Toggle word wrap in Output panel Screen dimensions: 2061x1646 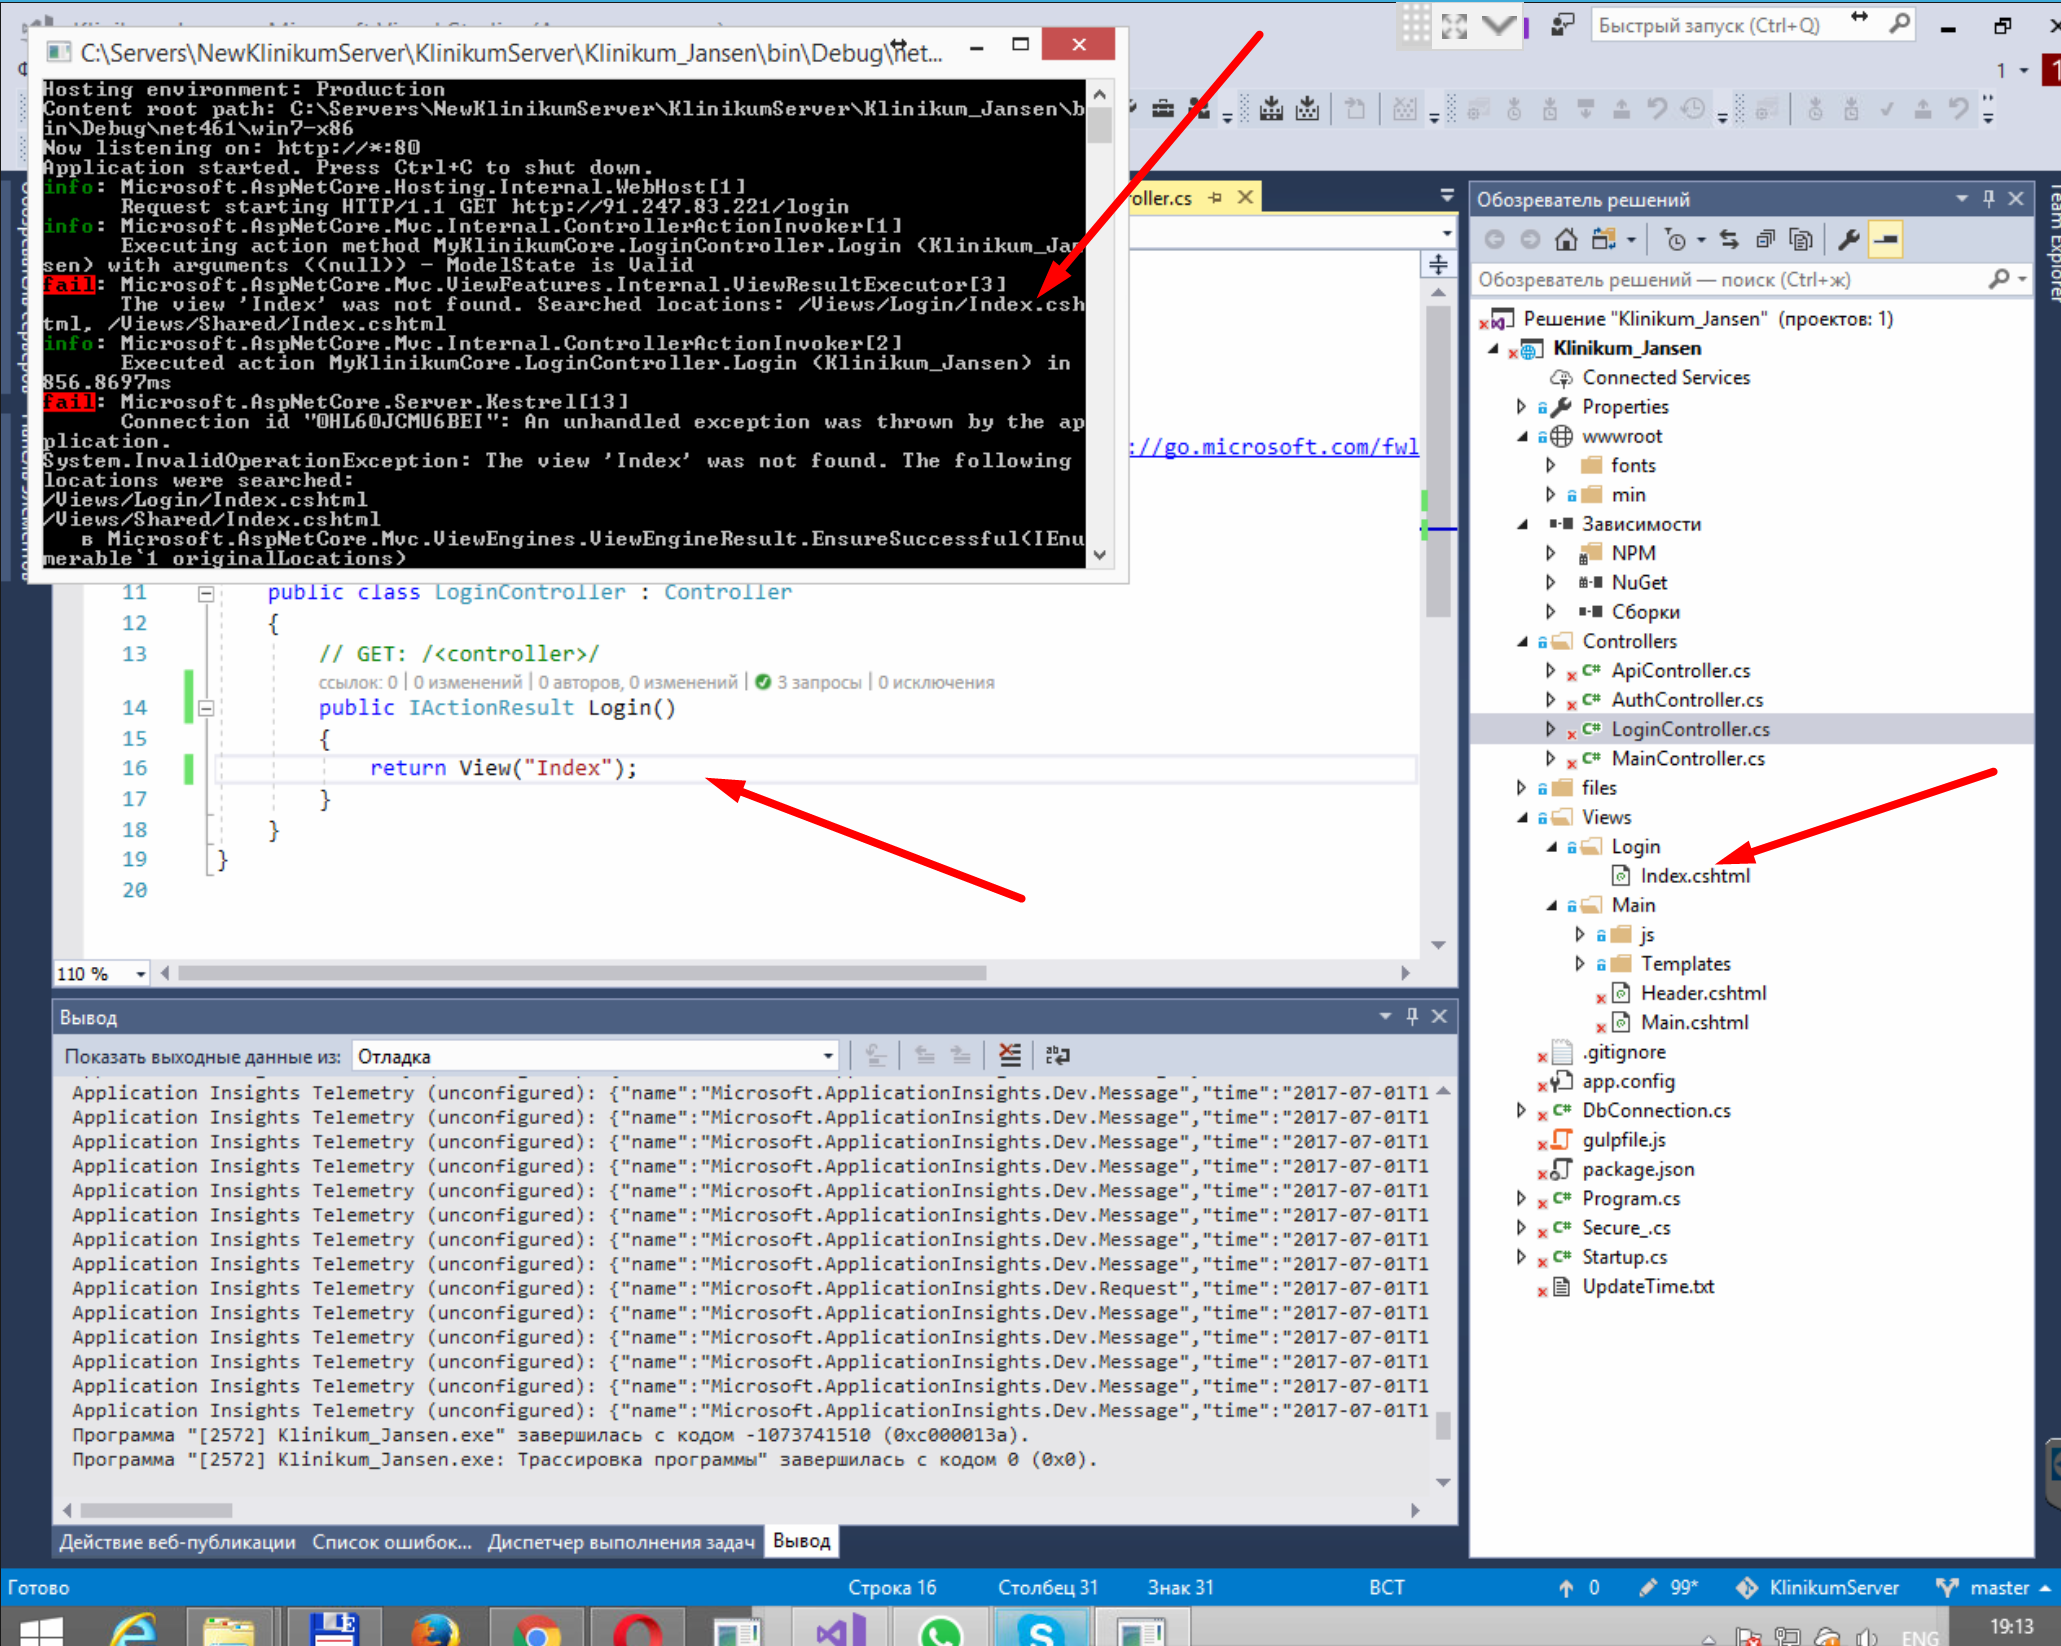coord(1057,1055)
